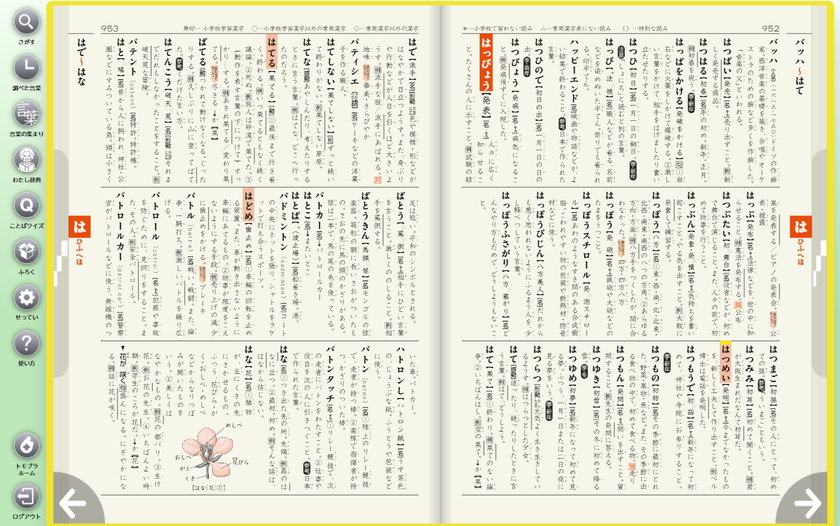Open the ふろく box icon
The height and width of the screenshot is (526, 840).
tap(26, 251)
